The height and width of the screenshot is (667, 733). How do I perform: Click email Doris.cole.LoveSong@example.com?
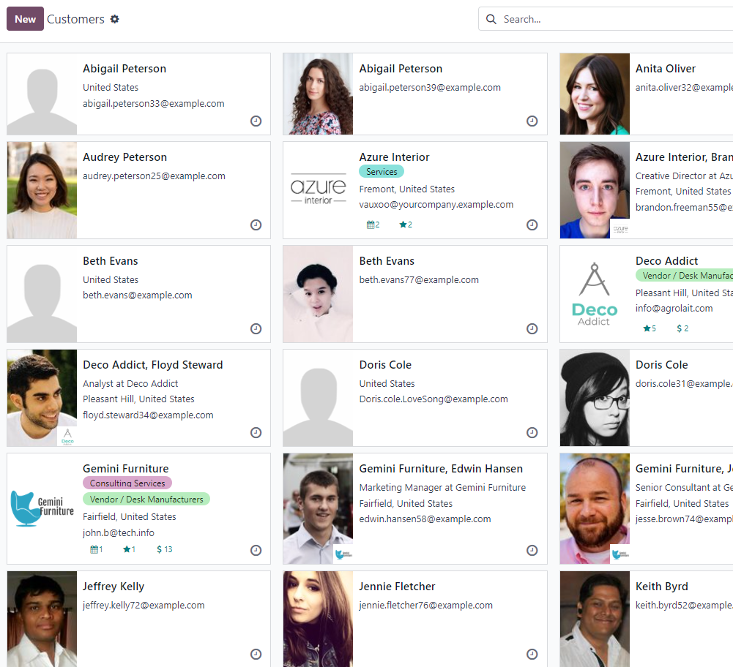pos(433,399)
